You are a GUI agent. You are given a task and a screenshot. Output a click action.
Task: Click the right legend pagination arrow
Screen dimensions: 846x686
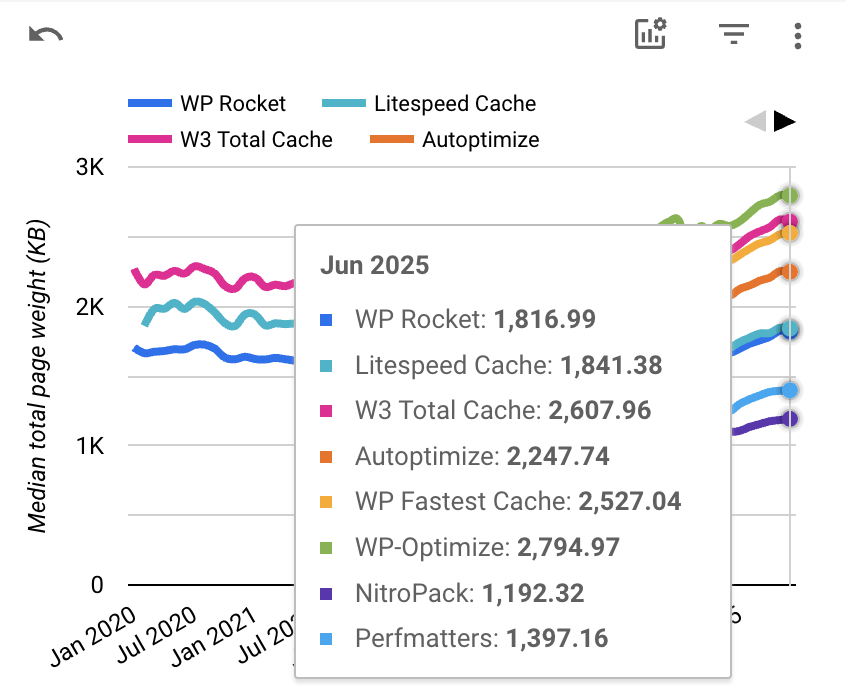click(784, 121)
